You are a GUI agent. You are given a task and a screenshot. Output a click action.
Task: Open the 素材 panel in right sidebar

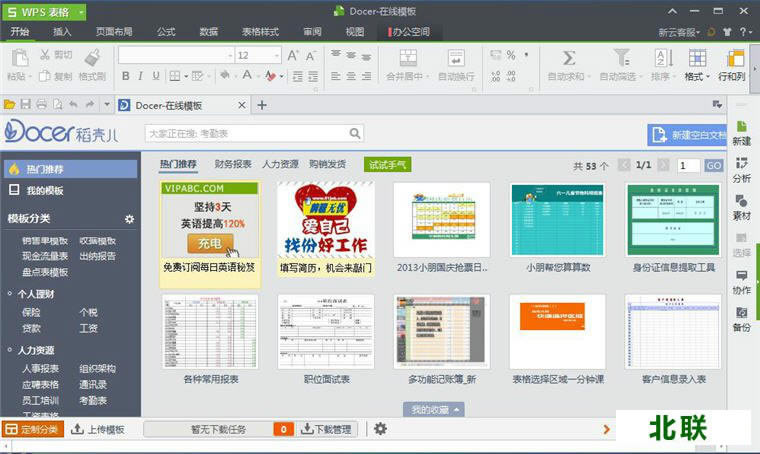coord(741,206)
